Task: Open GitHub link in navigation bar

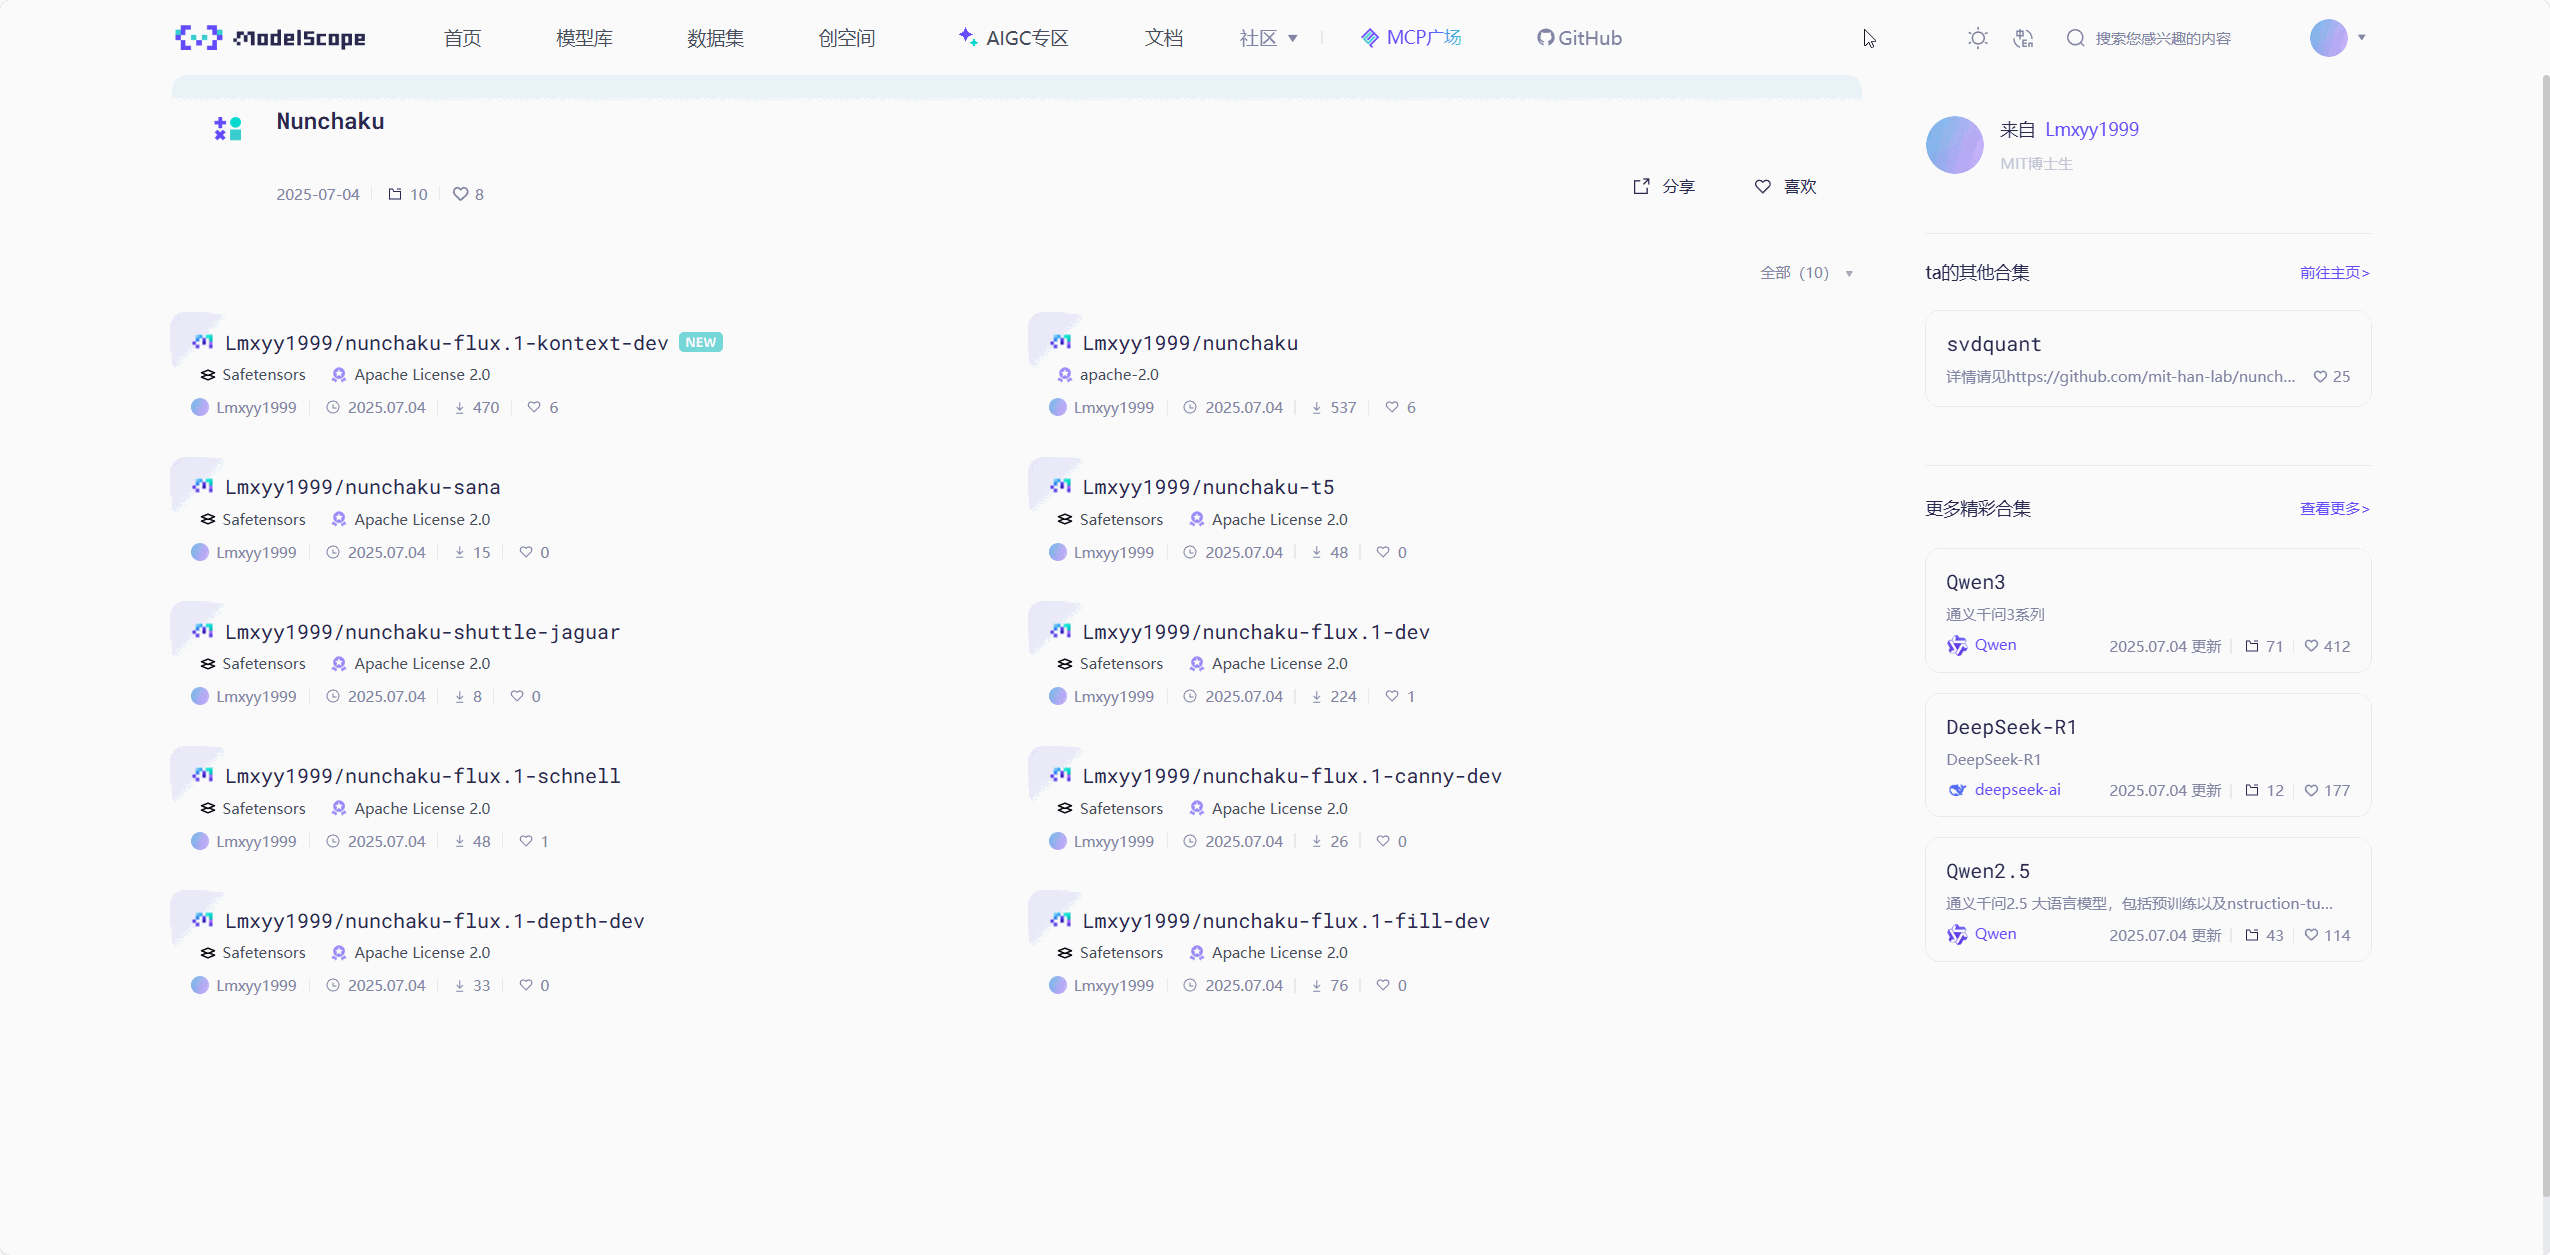Action: pyautogui.click(x=1579, y=38)
